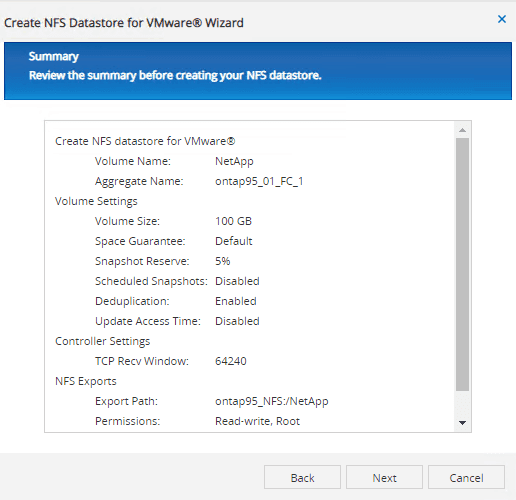516x500 pixels.
Task: Click the Deduplication Enabled value
Action: [236, 301]
